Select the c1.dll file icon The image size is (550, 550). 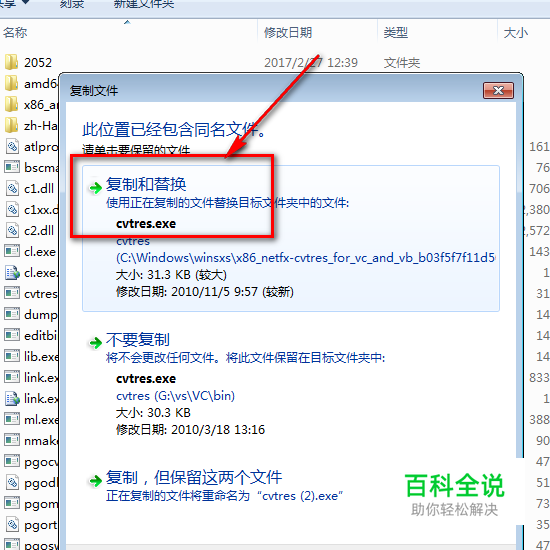(x=12, y=188)
